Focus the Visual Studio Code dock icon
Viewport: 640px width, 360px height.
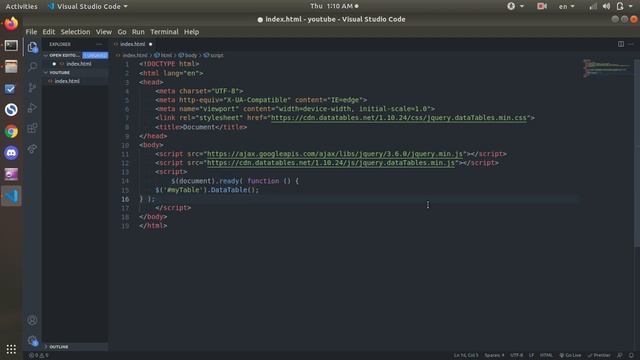[x=11, y=196]
